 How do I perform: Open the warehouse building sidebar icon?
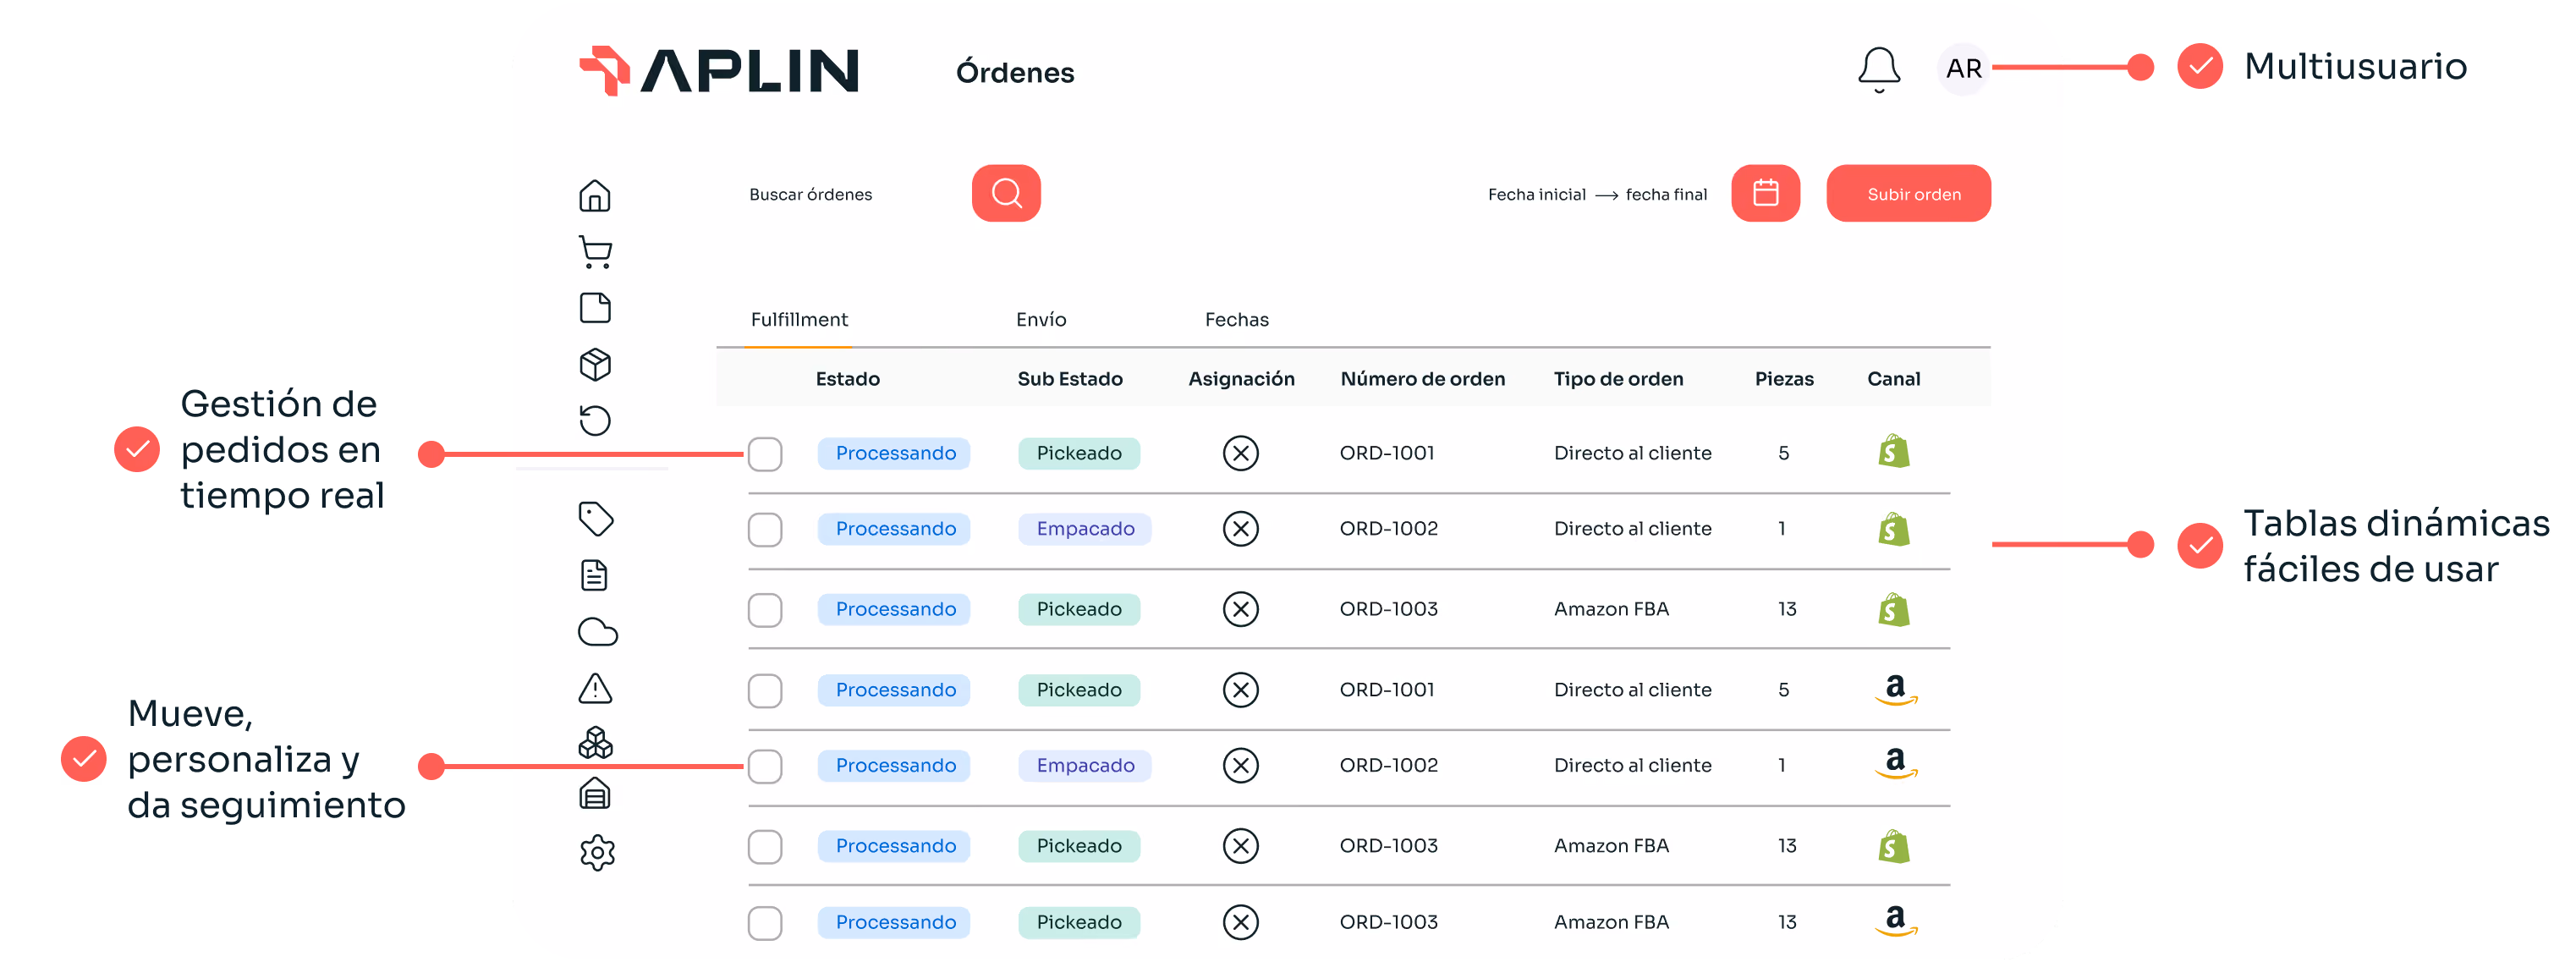point(595,794)
